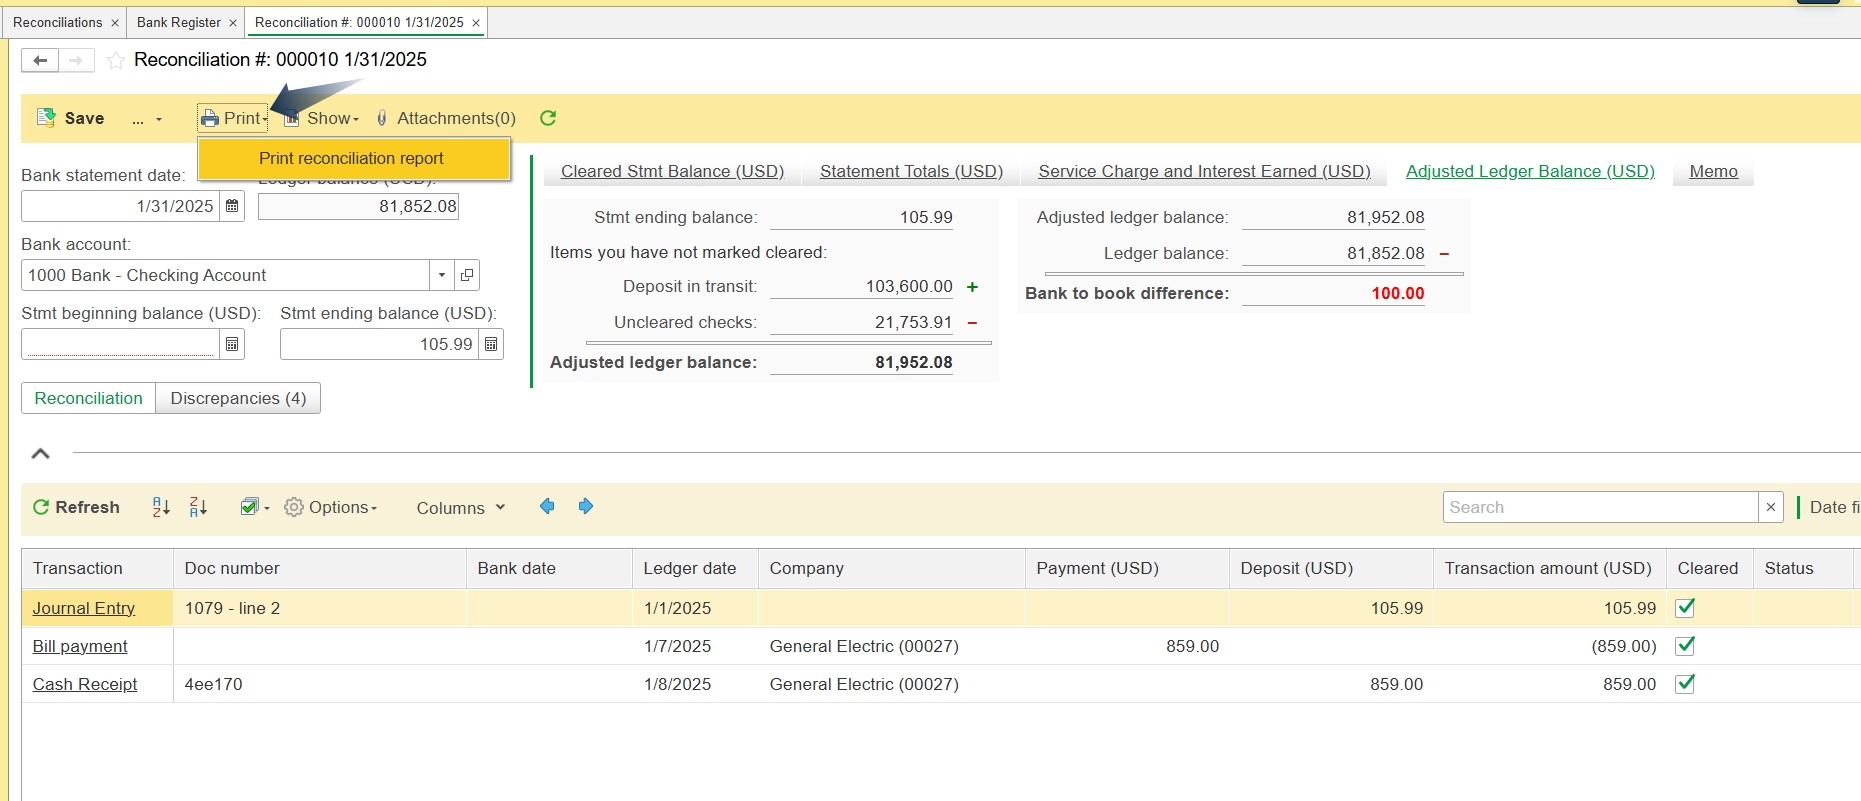The height and width of the screenshot is (801, 1861).
Task: Open the Journal Entry transaction link
Action: click(x=83, y=608)
